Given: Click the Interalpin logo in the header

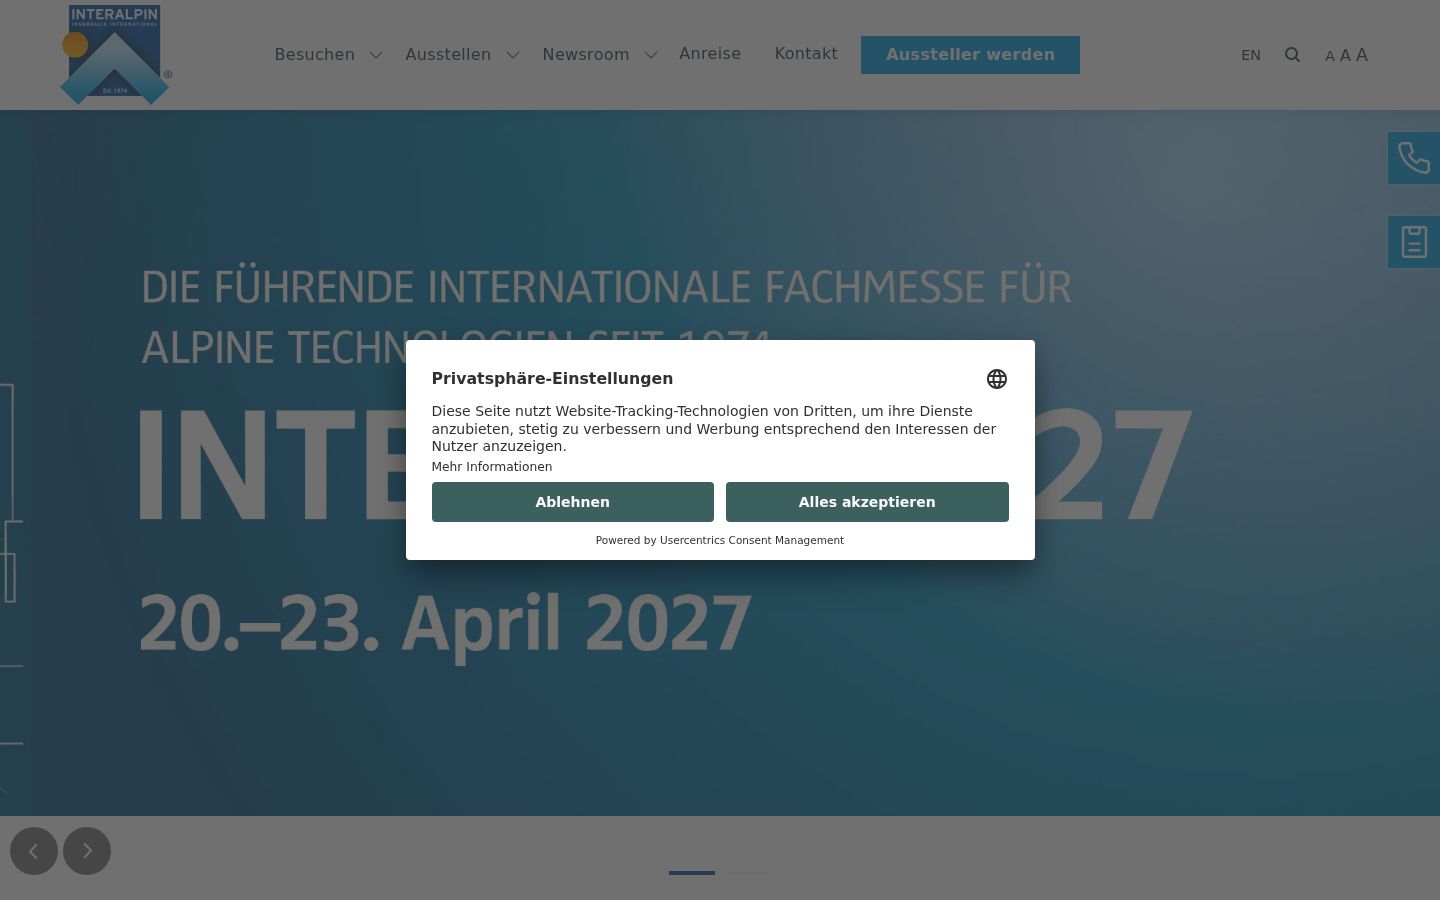Looking at the screenshot, I should 116,55.
